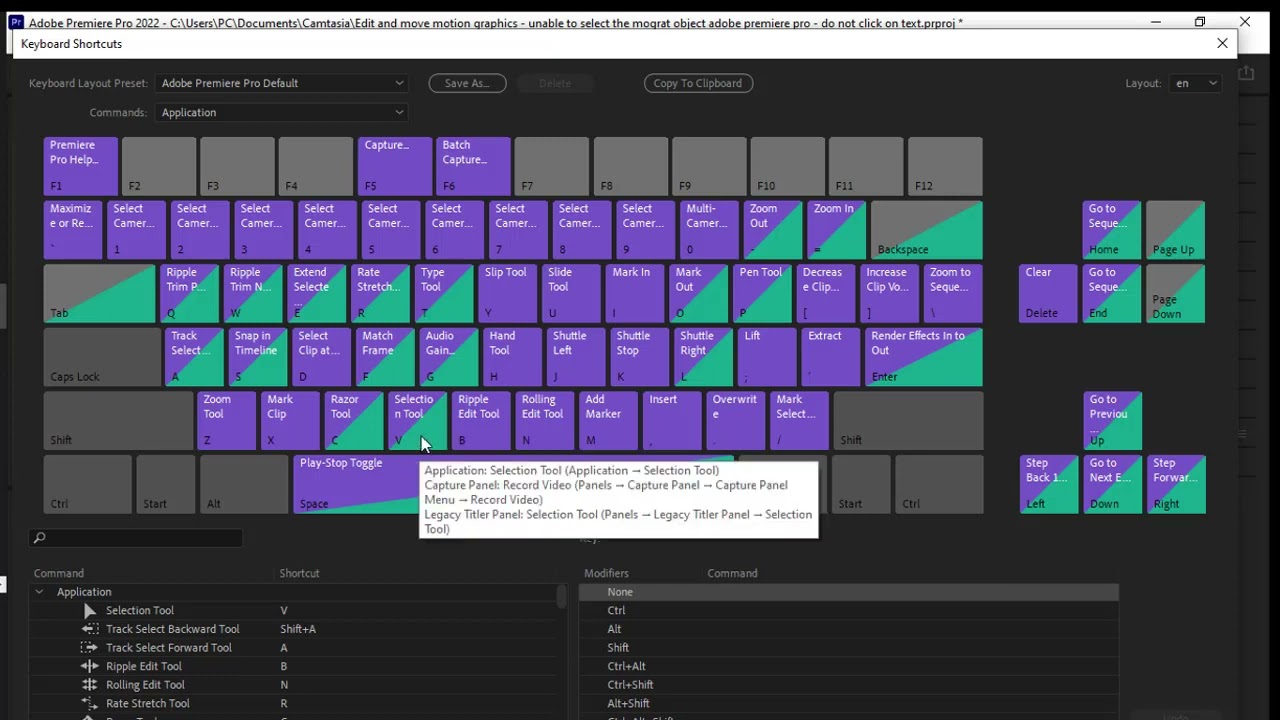
Task: Click the Q Ripple Trim Previous key
Action: pyautogui.click(x=189, y=294)
